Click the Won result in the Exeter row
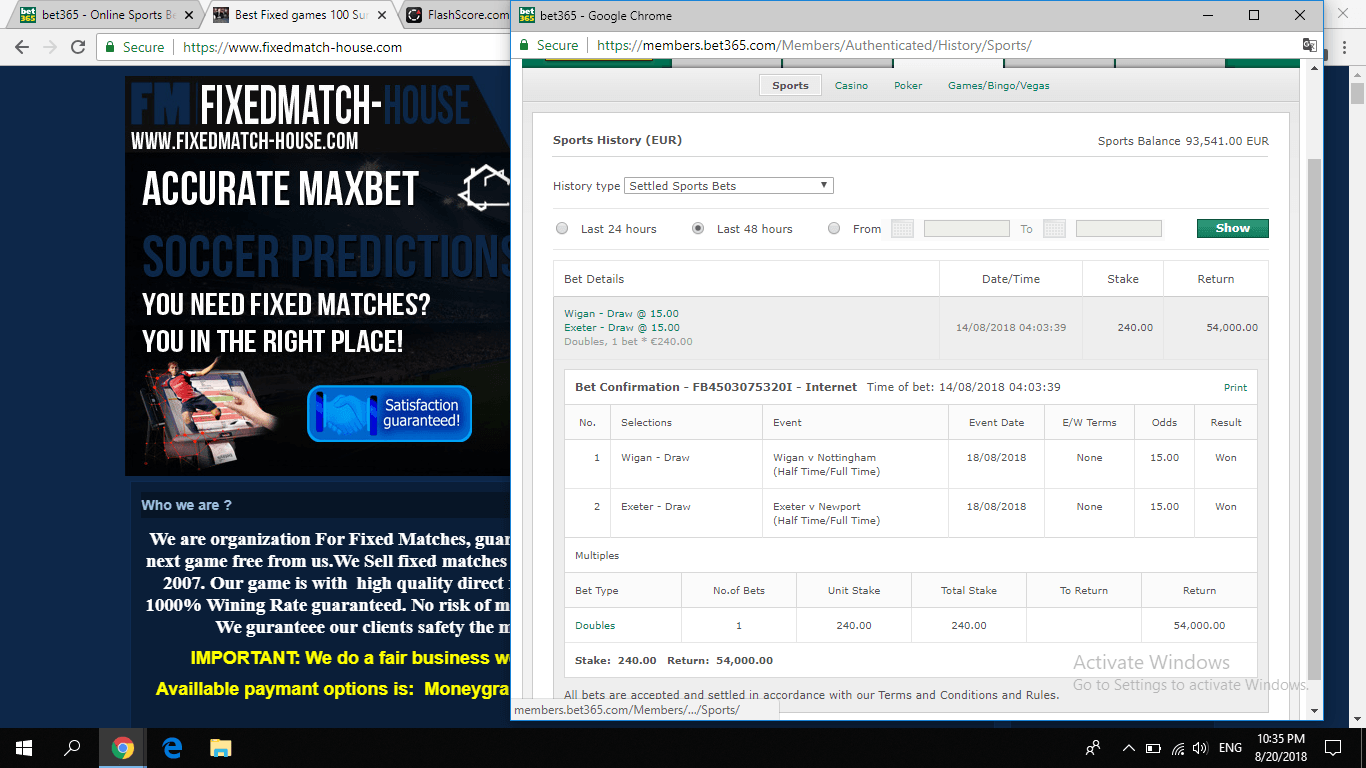The height and width of the screenshot is (768, 1366). (x=1226, y=507)
